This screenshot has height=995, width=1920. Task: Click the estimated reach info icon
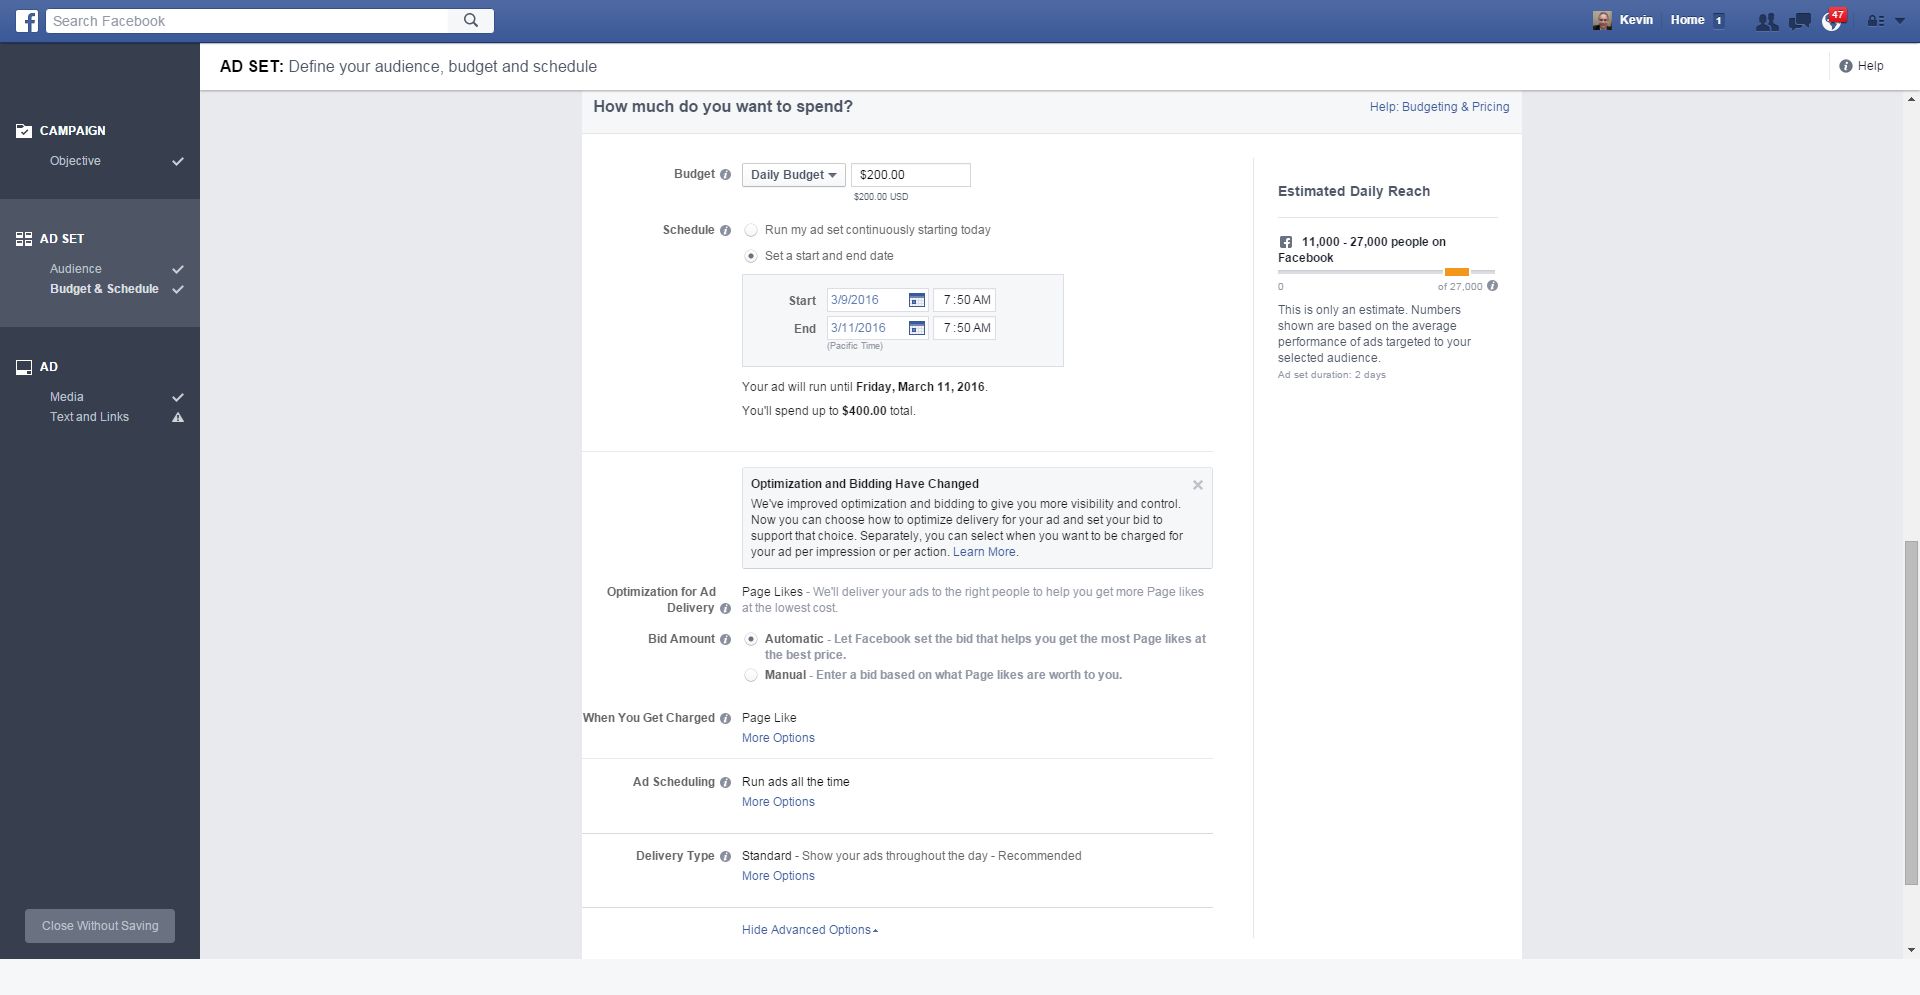tap(1492, 286)
